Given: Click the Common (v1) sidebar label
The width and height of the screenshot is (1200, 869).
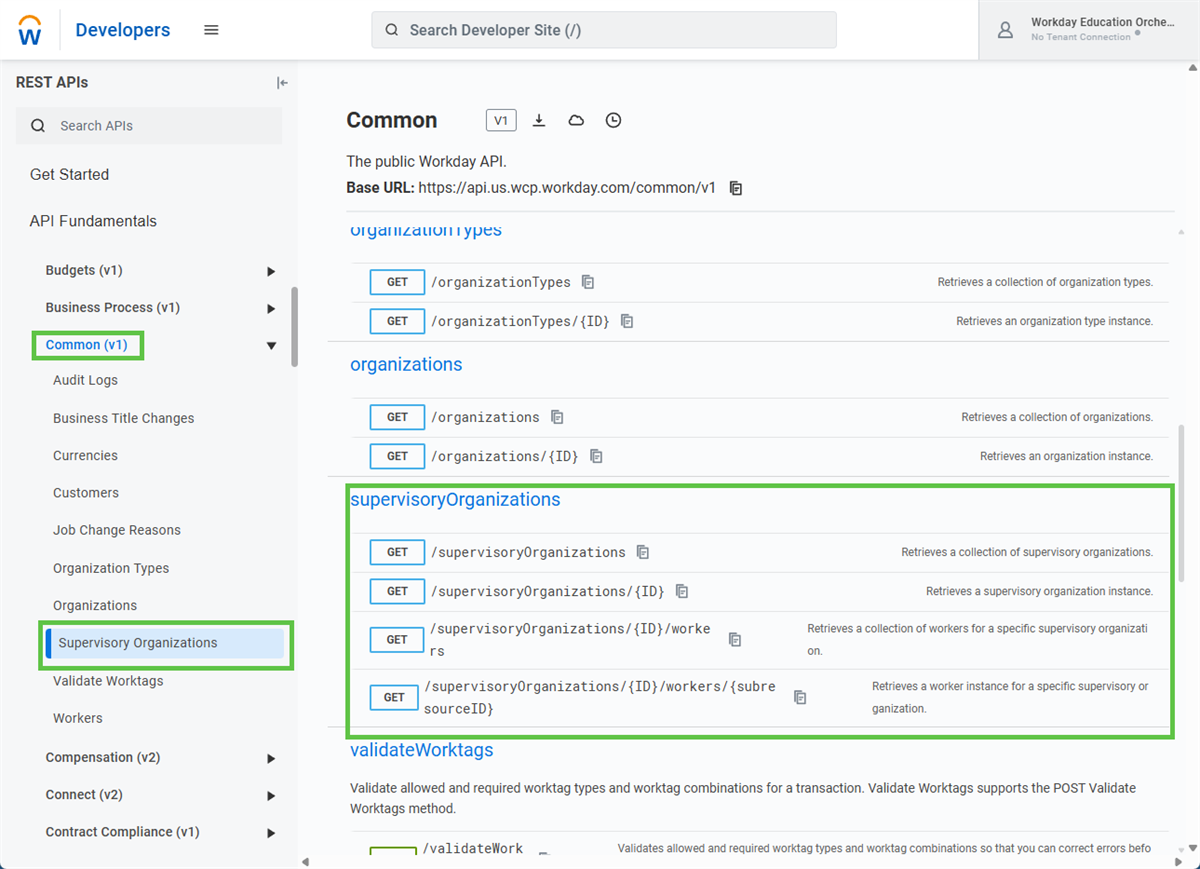Looking at the screenshot, I should tap(87, 345).
